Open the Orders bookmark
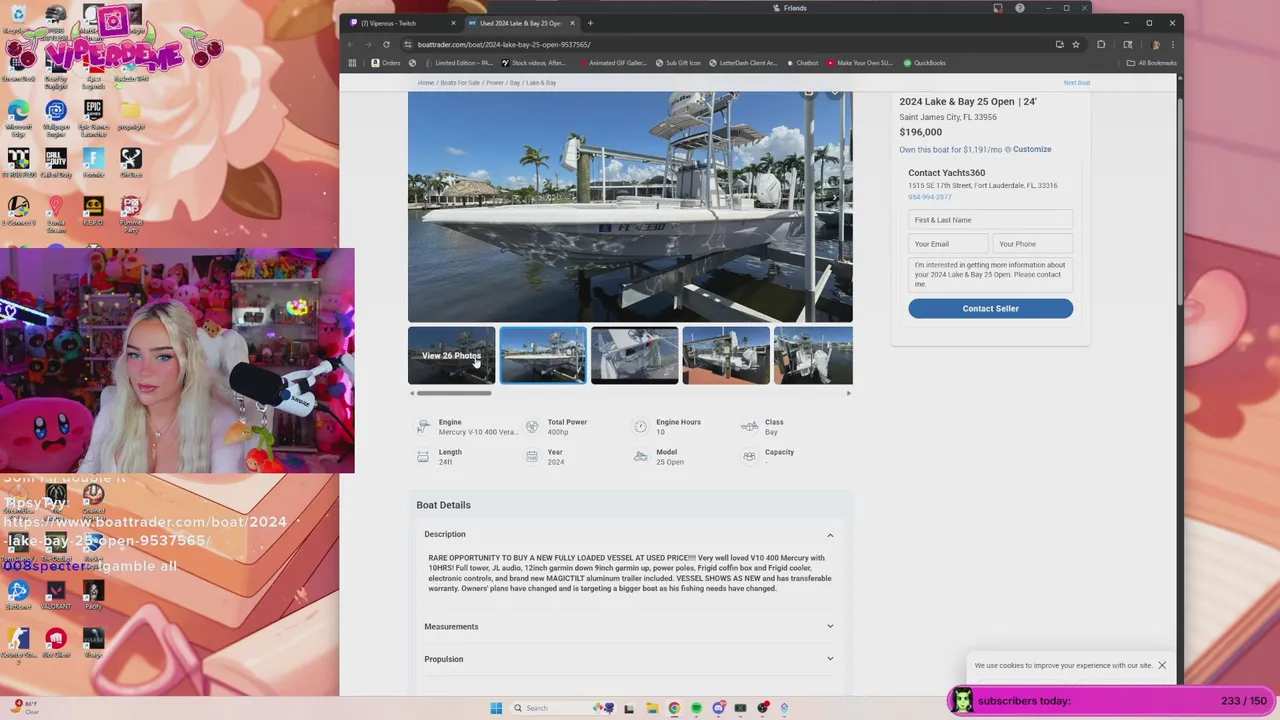This screenshot has height=720, width=1280. pos(386,63)
